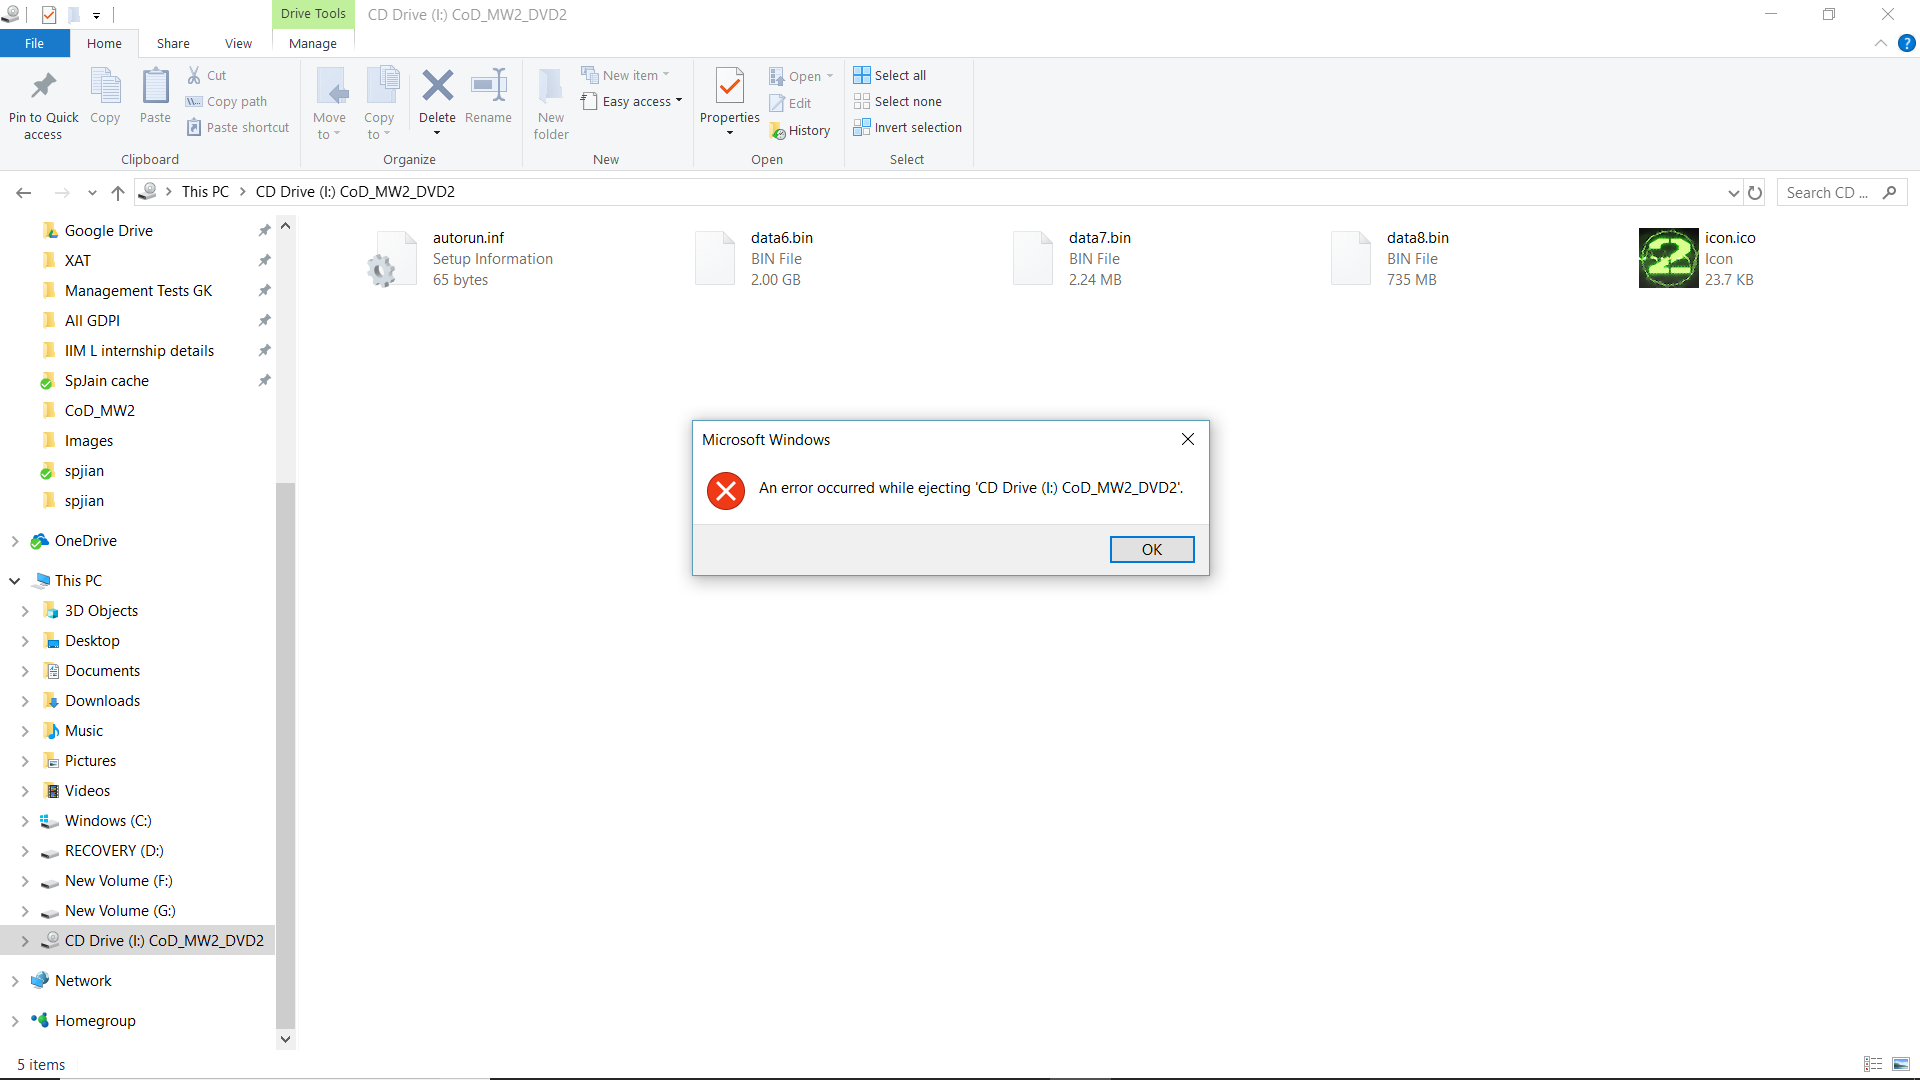Viewport: 1920px width, 1080px height.
Task: Switch to large icons view in status bar
Action: tap(1901, 1064)
